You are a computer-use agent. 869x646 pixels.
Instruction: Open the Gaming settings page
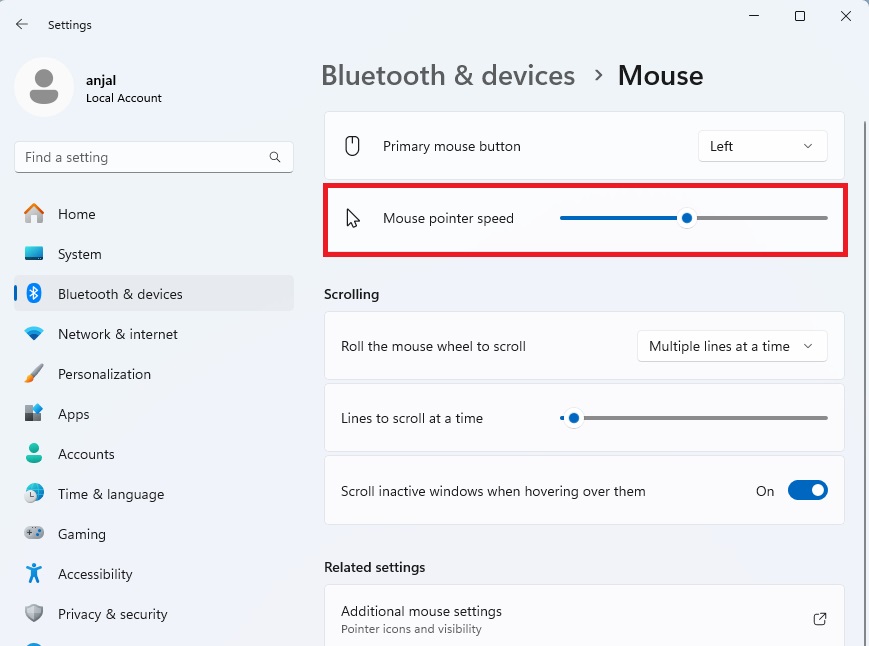[154, 534]
